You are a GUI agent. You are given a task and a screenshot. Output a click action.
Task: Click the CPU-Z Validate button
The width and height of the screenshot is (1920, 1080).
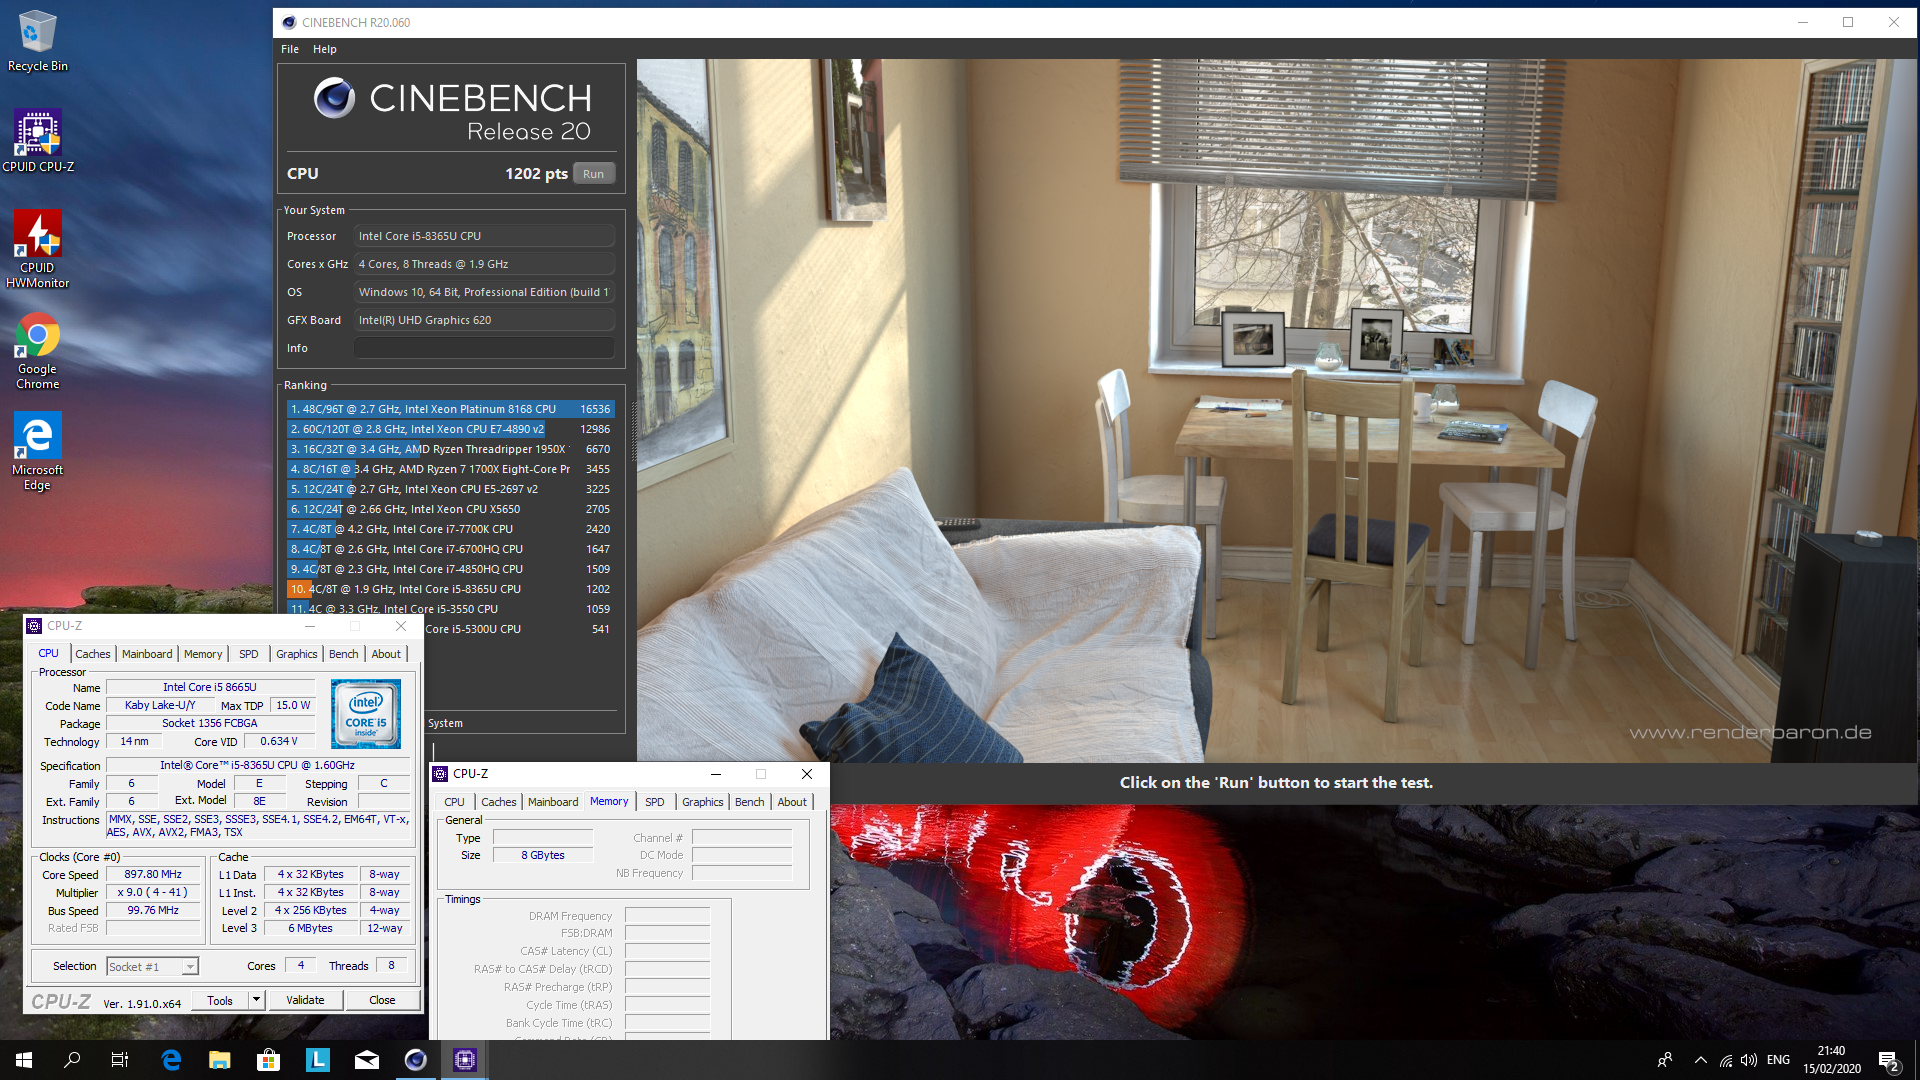pyautogui.click(x=305, y=1001)
